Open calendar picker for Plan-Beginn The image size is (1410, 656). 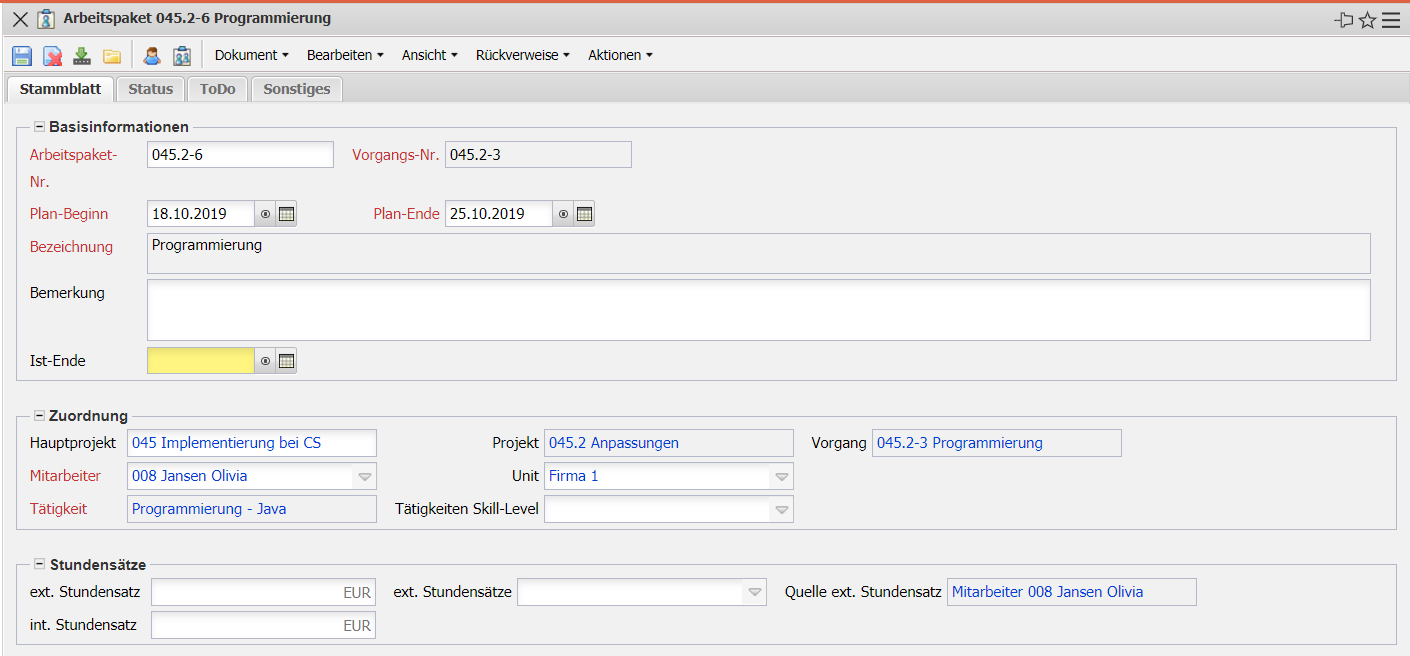[x=287, y=214]
